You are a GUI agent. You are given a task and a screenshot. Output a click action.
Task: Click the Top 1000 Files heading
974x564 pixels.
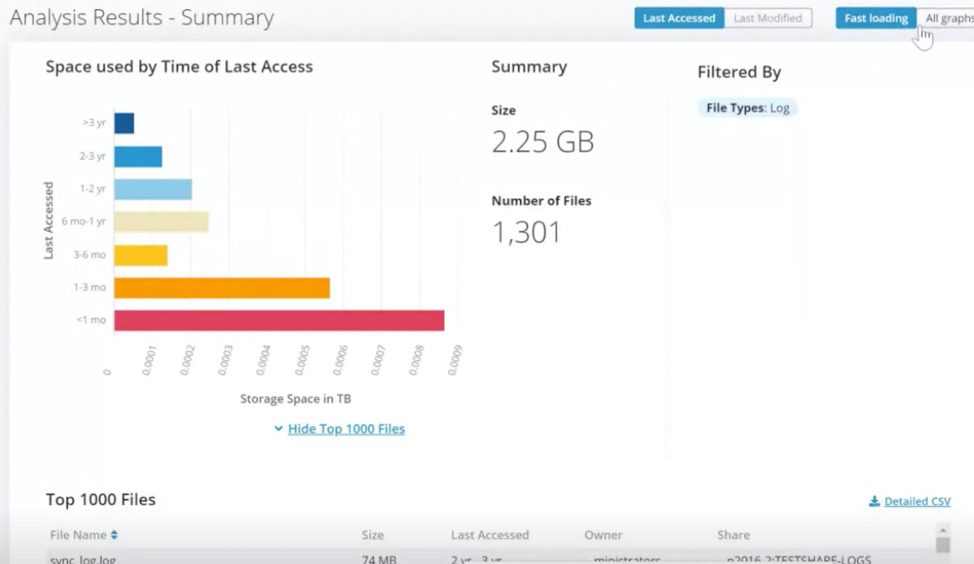coord(101,499)
